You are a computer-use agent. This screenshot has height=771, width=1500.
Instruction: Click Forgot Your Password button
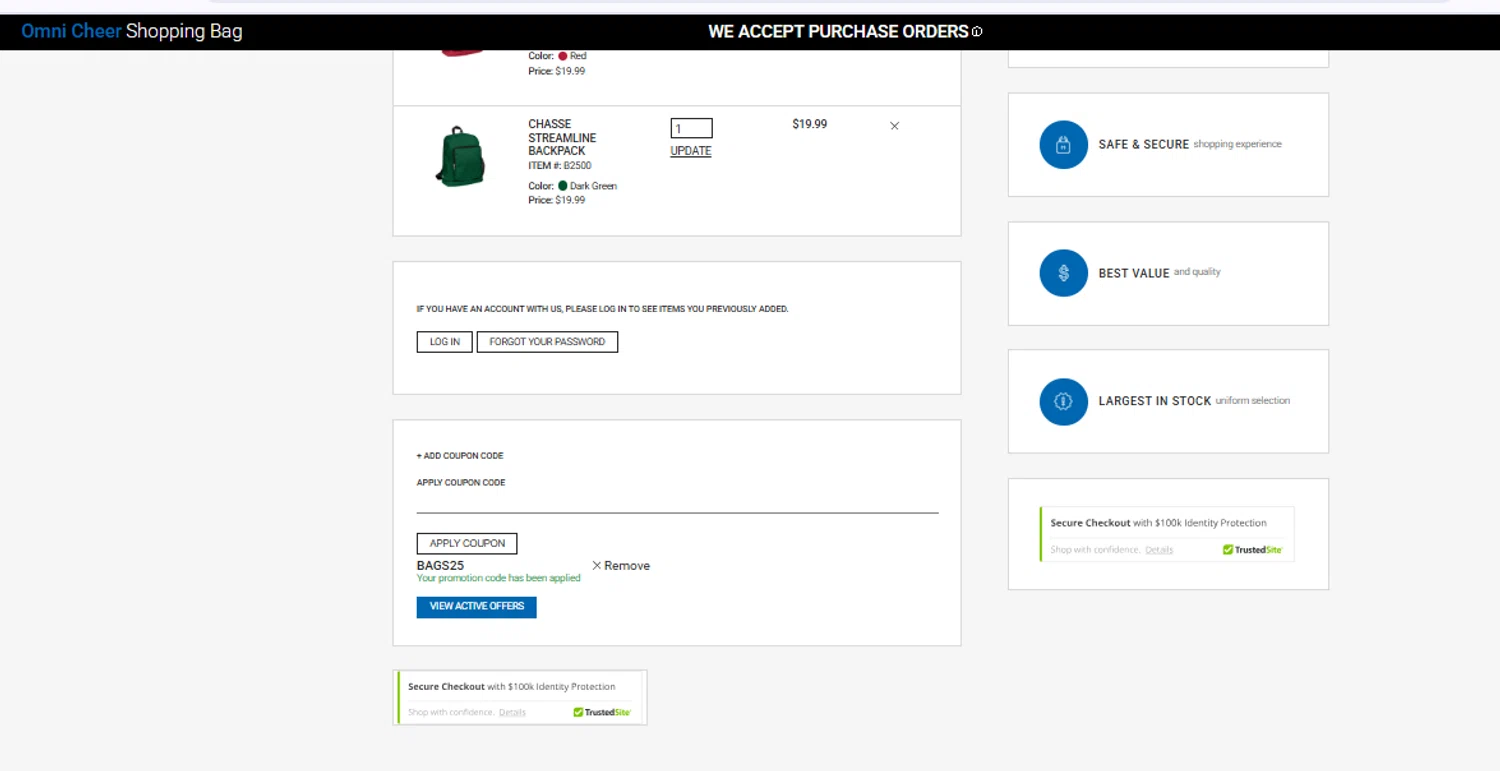547,342
